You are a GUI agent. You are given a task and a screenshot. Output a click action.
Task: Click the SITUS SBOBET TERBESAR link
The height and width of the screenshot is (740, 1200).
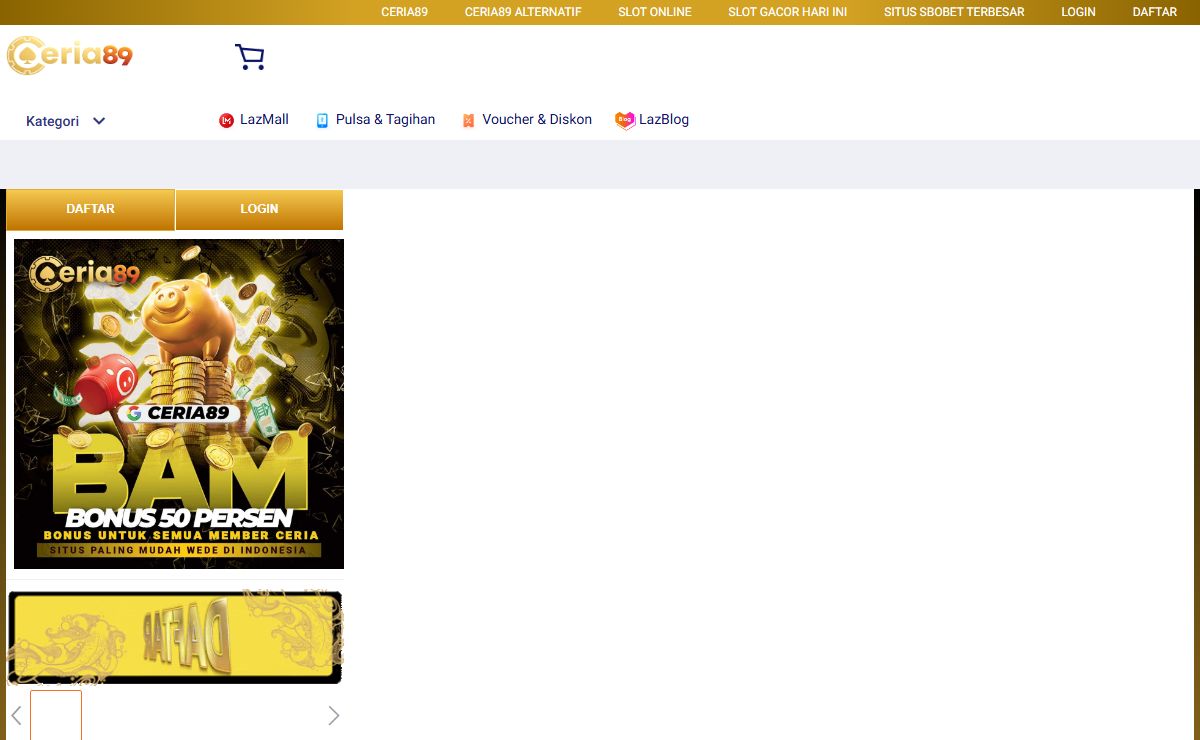[x=954, y=12]
